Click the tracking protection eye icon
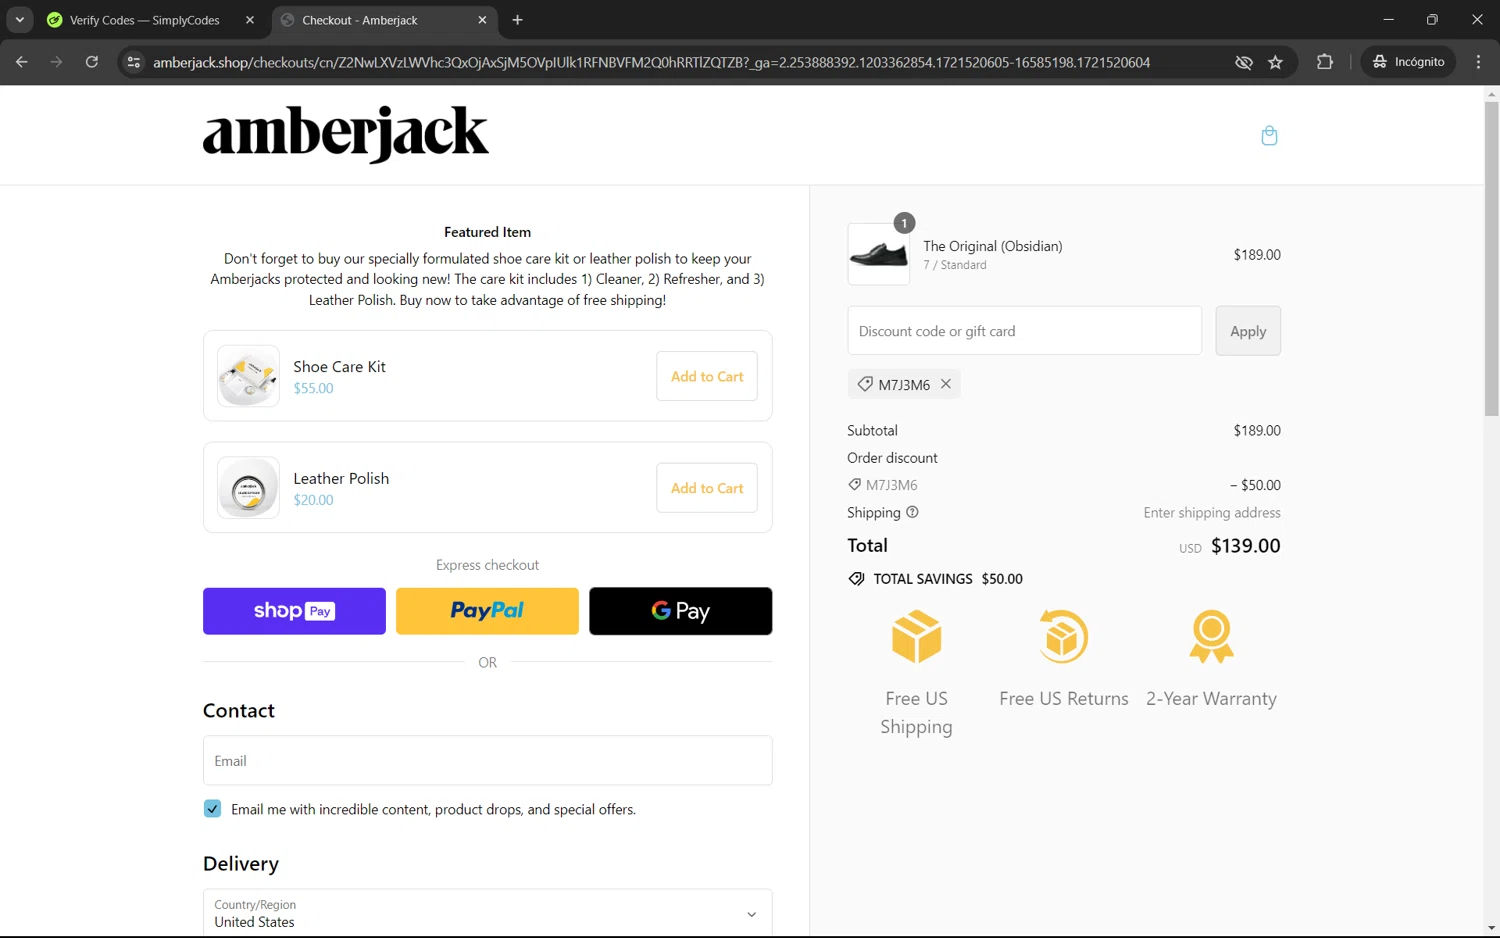Viewport: 1500px width, 938px height. 1243,62
